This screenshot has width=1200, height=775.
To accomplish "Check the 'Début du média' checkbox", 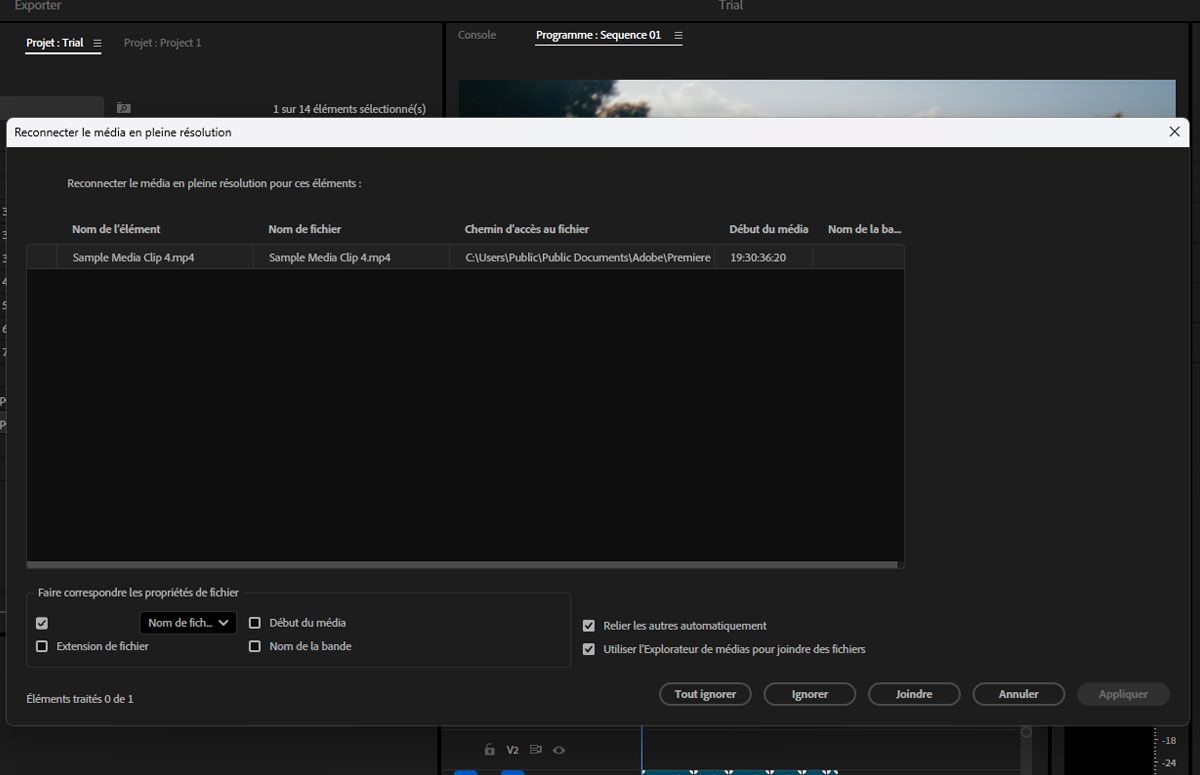I will pos(255,622).
